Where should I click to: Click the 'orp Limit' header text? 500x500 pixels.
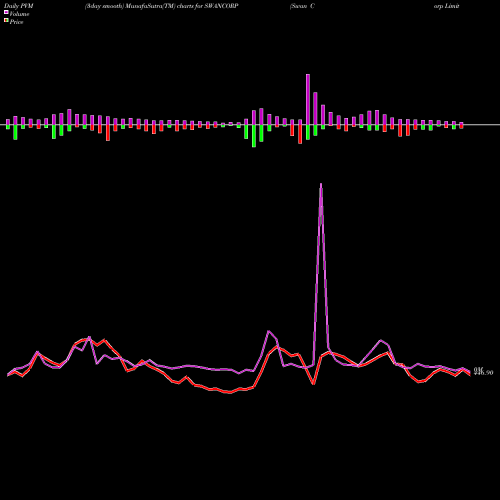[x=447, y=6]
